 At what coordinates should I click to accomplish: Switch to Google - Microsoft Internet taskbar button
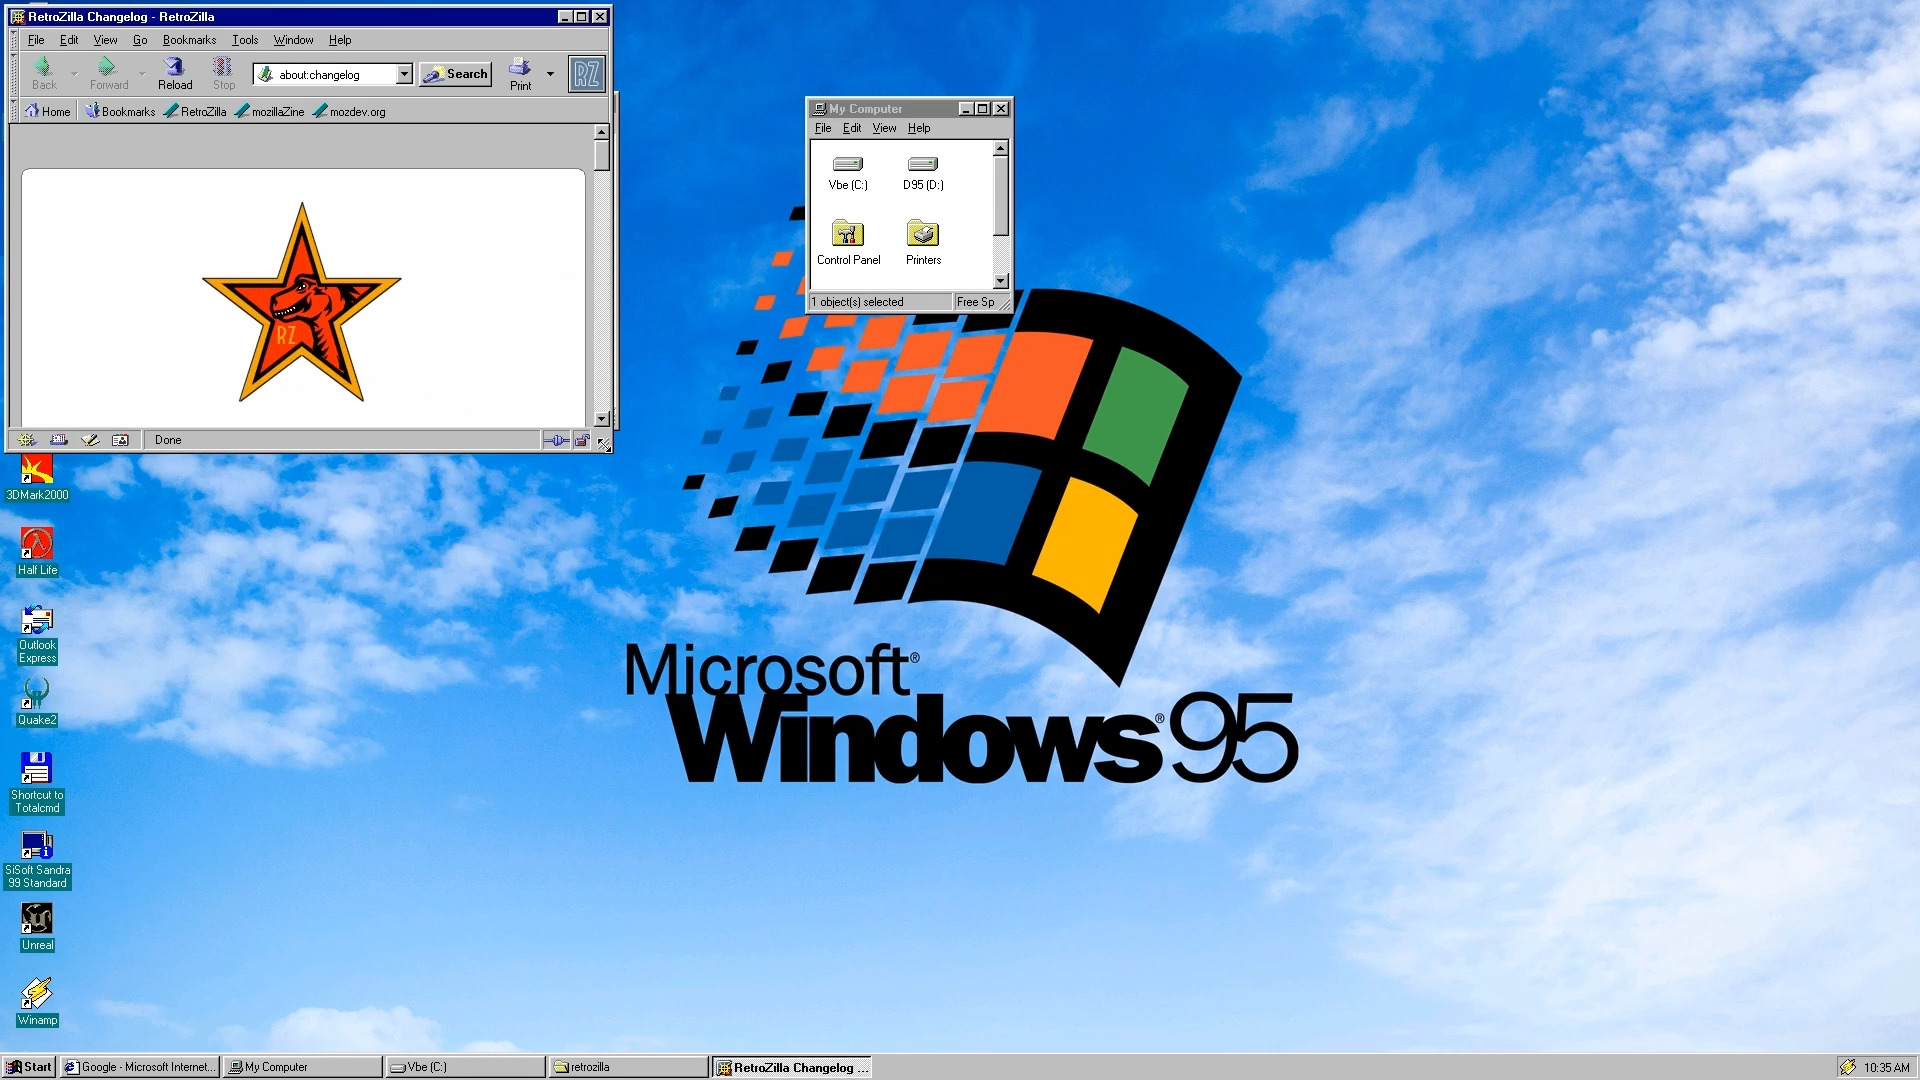click(x=140, y=1067)
